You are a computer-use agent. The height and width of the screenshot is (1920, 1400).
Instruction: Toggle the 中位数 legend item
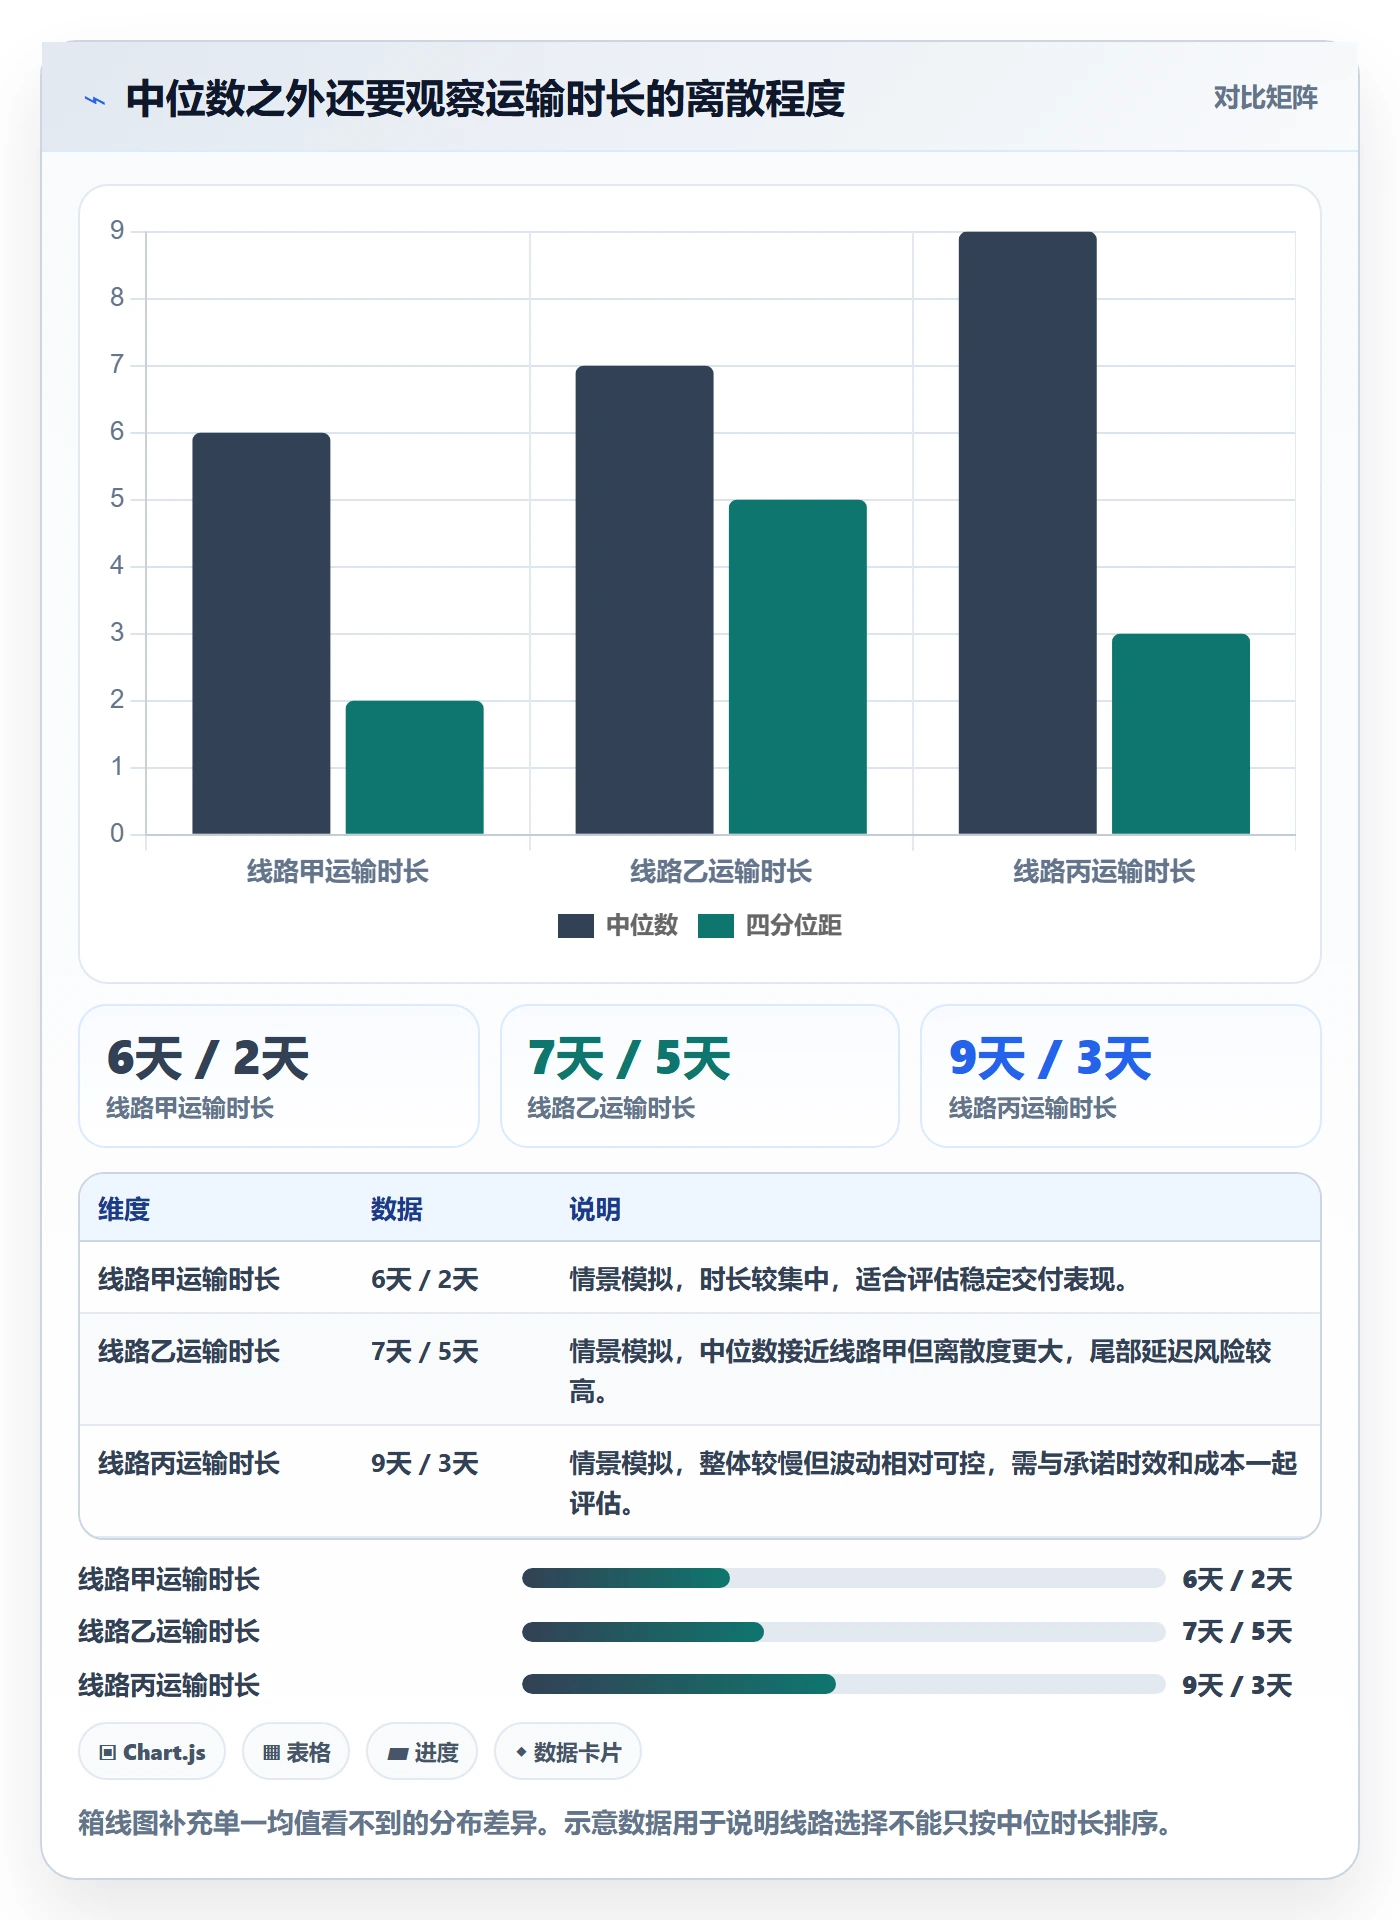coord(618,925)
